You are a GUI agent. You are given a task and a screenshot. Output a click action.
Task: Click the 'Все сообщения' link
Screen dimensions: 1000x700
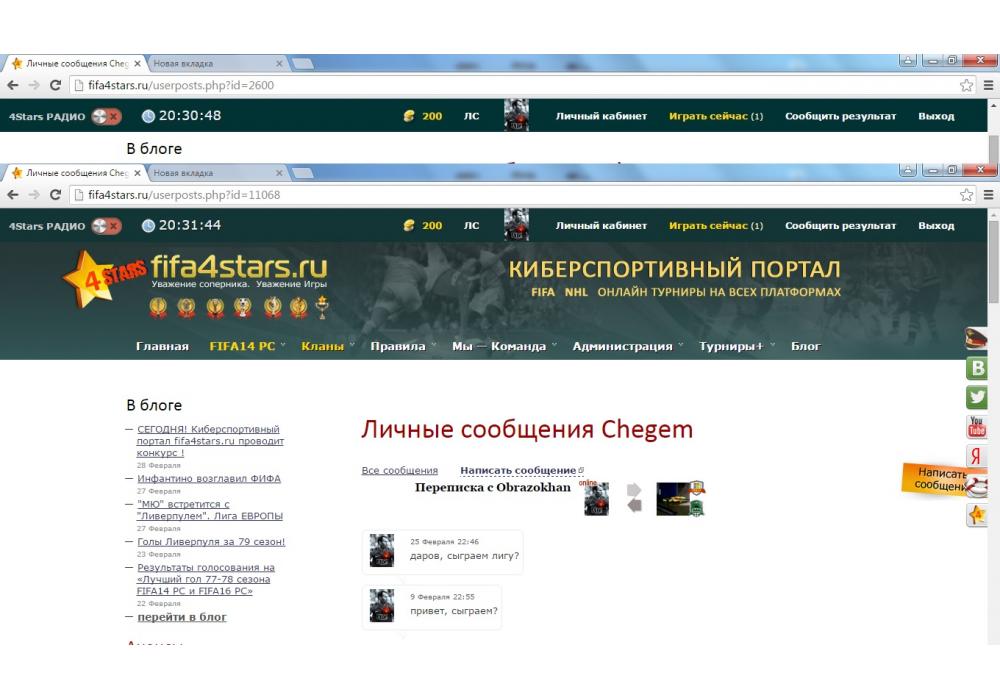point(399,471)
